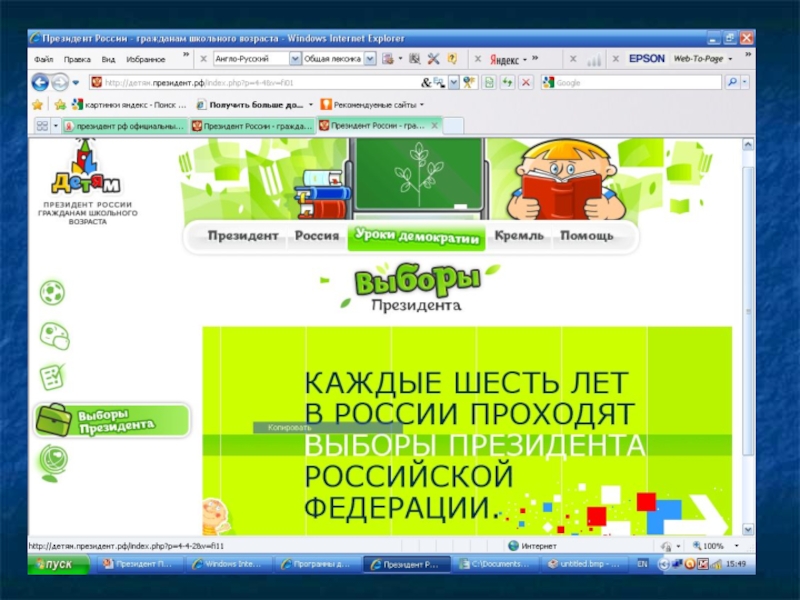The height and width of the screenshot is (600, 800).
Task: Open the Избранное menu
Action: (145, 59)
